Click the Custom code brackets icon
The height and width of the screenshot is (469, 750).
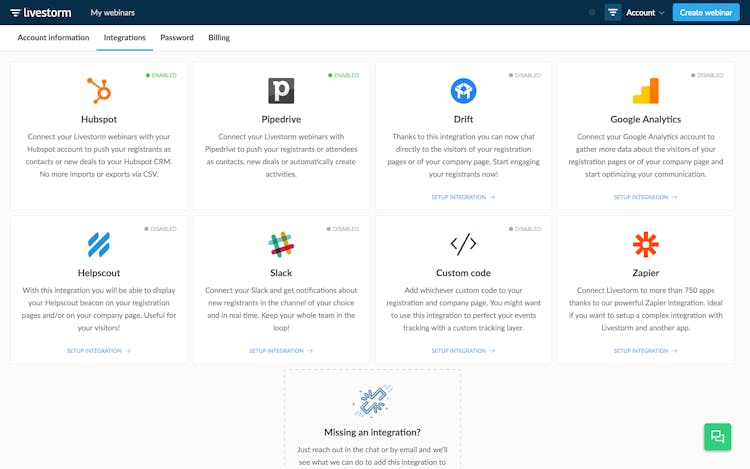point(463,244)
